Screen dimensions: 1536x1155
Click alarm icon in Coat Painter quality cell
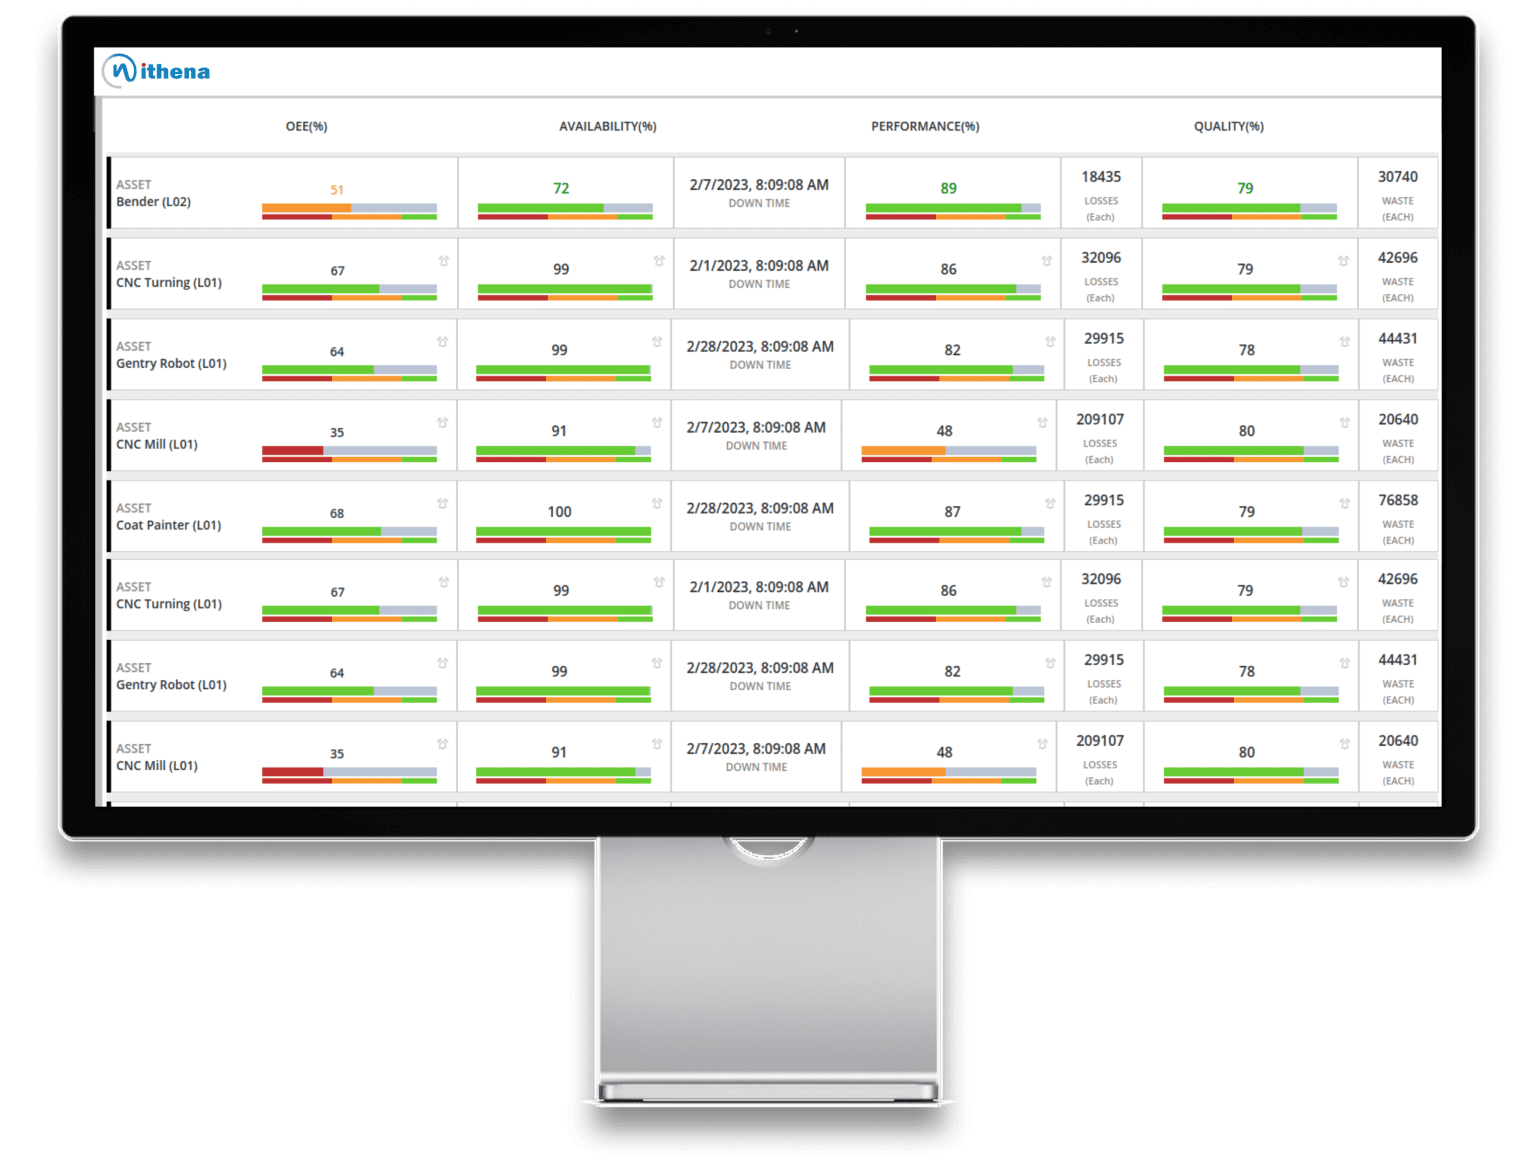click(1345, 503)
